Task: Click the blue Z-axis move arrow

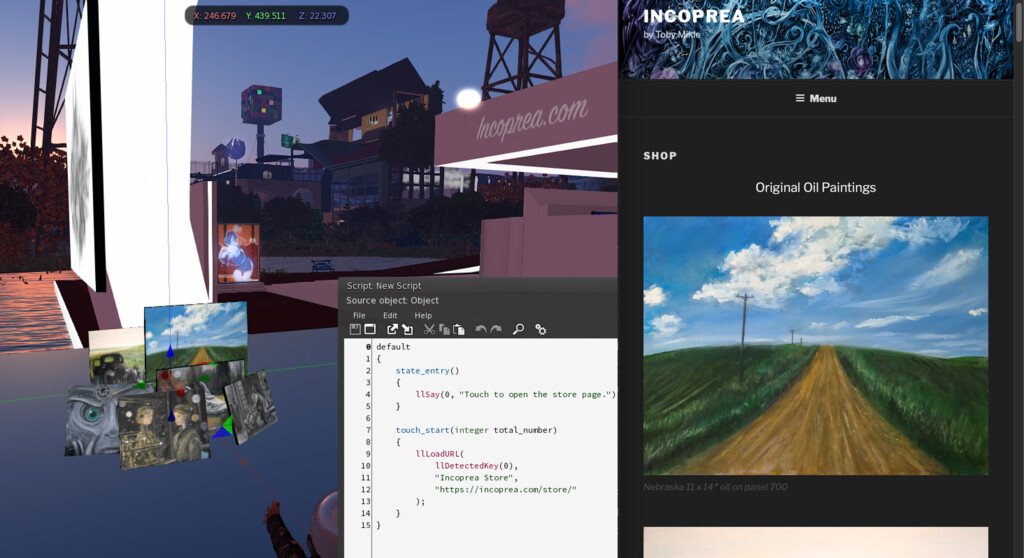Action: [170, 351]
